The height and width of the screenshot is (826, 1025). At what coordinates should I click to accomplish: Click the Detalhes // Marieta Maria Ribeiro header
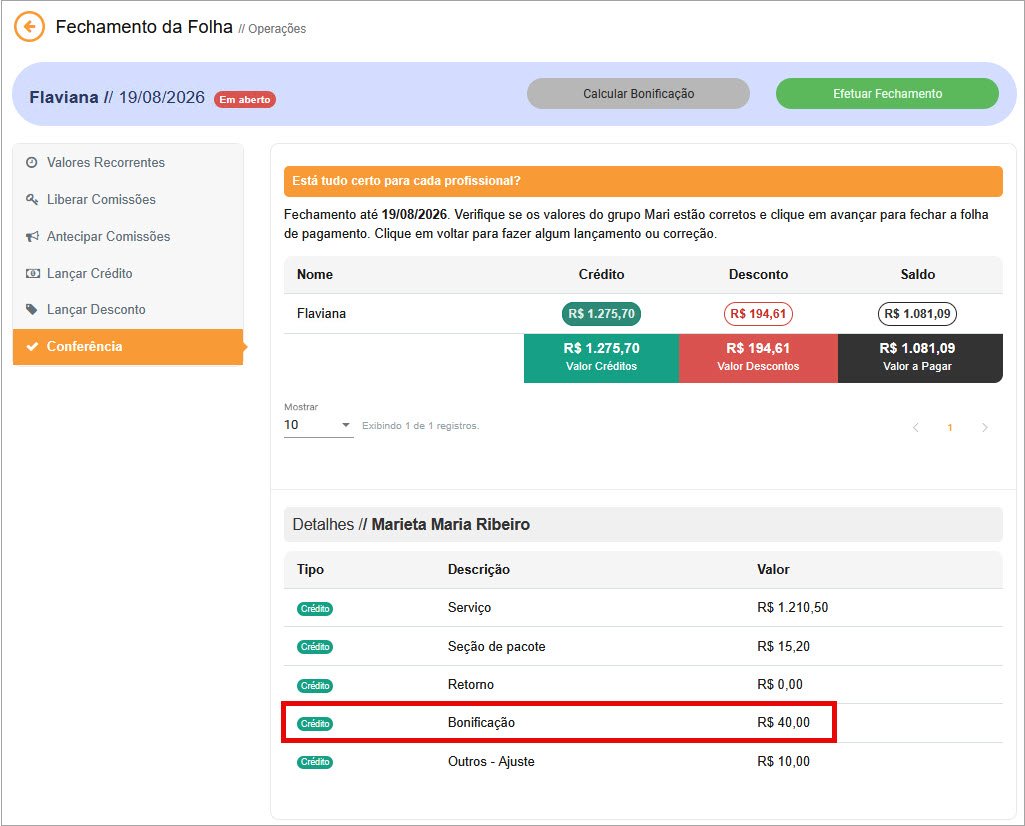(x=643, y=524)
